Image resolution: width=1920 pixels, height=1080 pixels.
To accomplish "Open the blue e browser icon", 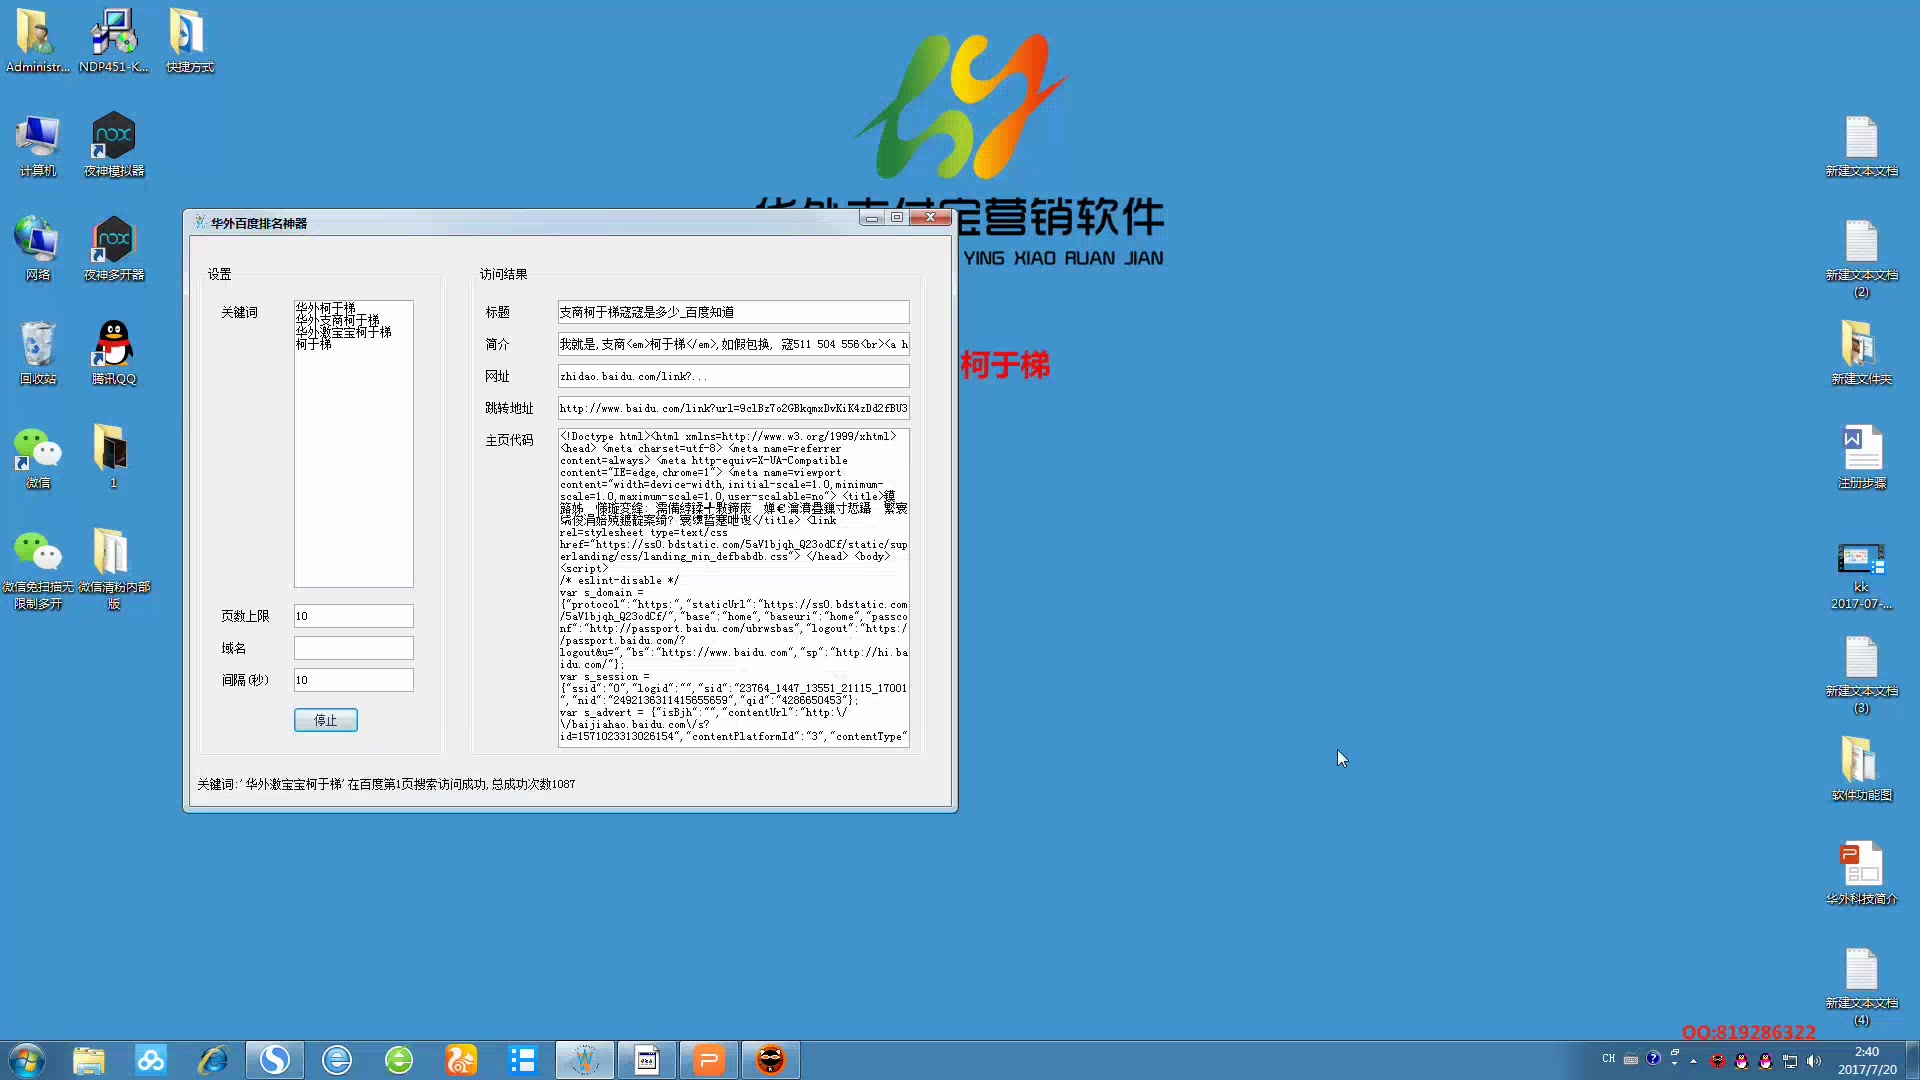I will pos(337,1060).
